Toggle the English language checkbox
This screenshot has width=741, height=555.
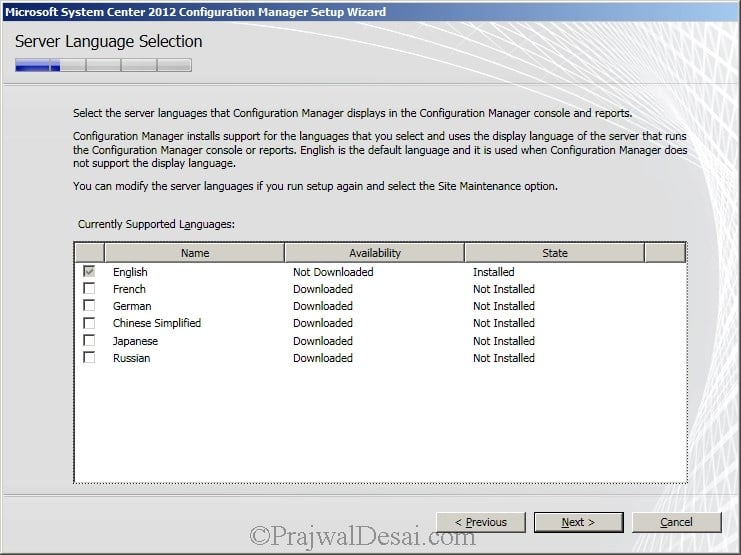point(89,271)
